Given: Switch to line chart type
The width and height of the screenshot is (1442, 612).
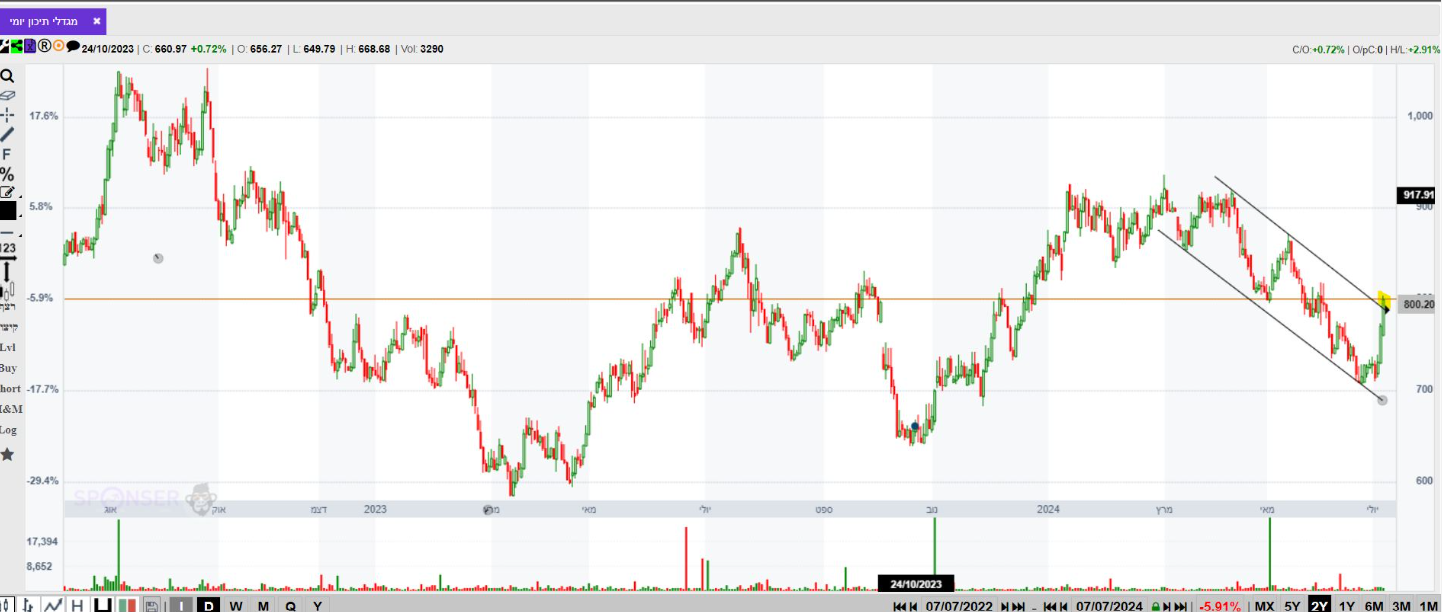Looking at the screenshot, I should click(54, 605).
